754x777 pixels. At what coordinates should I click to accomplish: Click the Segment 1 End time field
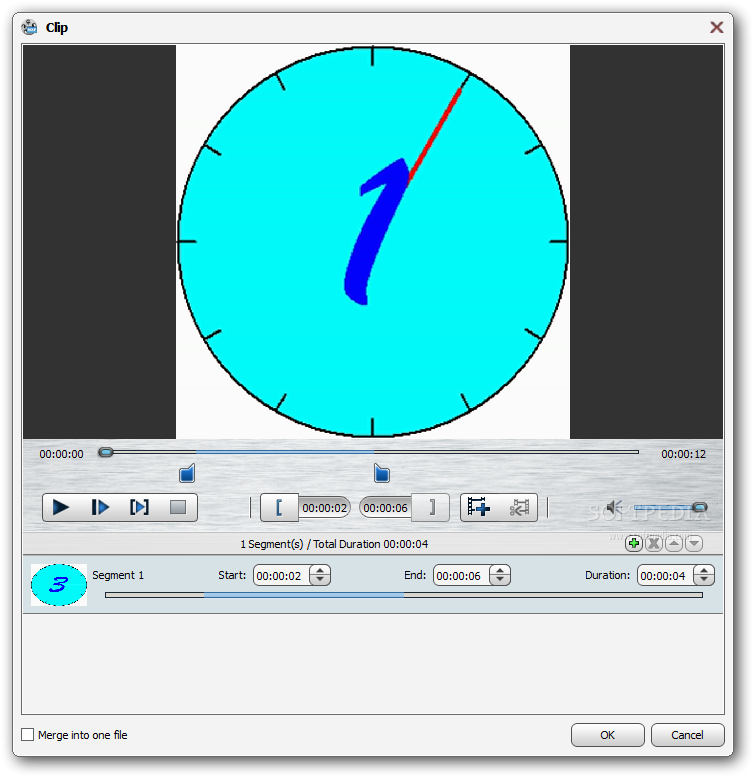461,576
